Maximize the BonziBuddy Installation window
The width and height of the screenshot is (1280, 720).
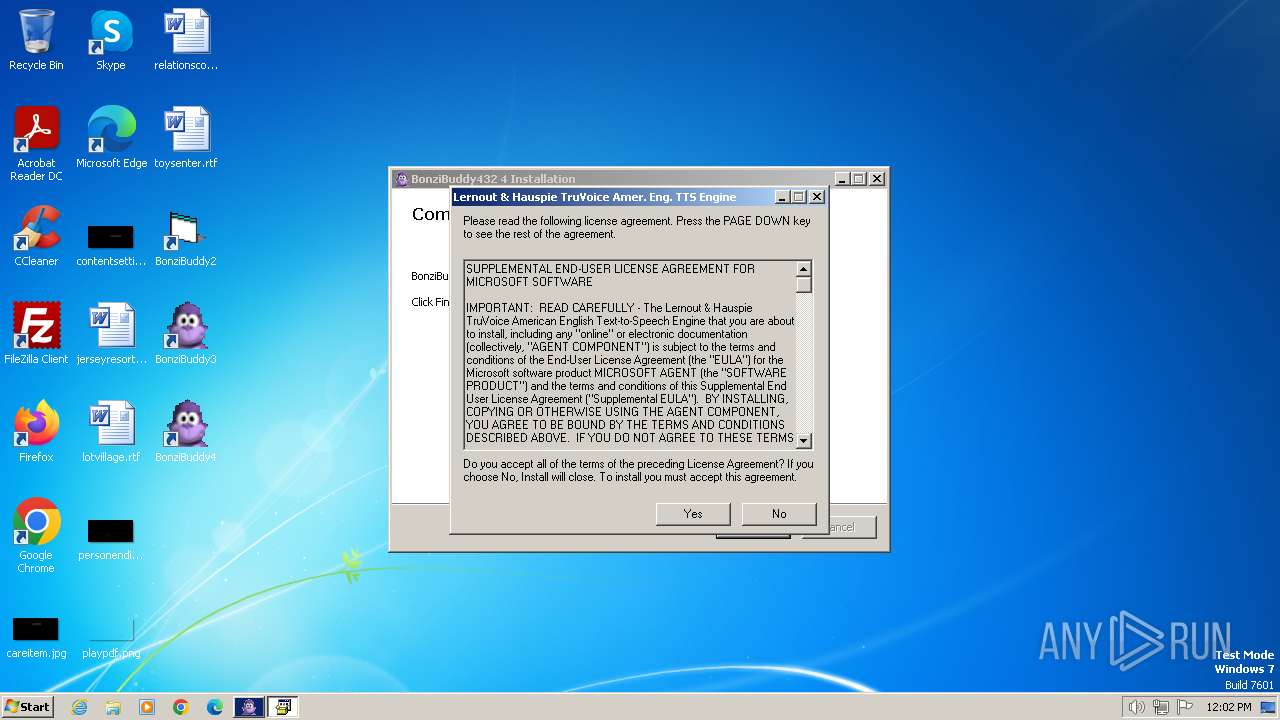point(858,179)
